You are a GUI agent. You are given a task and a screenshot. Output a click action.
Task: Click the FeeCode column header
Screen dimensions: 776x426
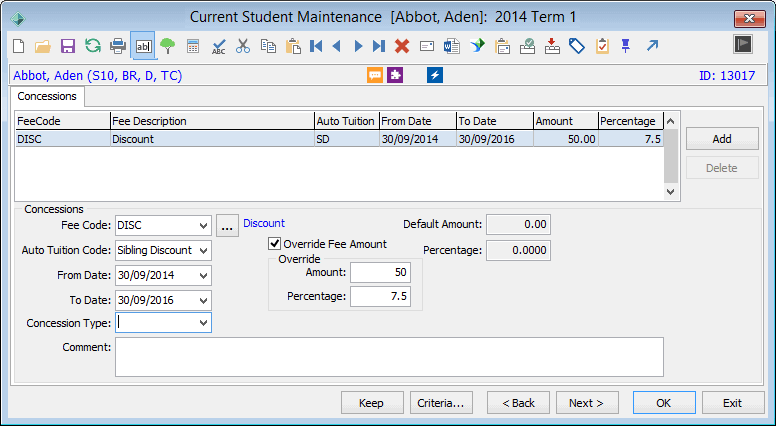click(x=63, y=121)
